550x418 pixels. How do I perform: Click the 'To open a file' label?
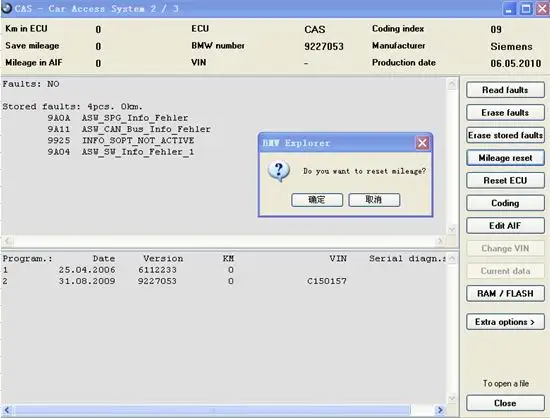tap(506, 383)
